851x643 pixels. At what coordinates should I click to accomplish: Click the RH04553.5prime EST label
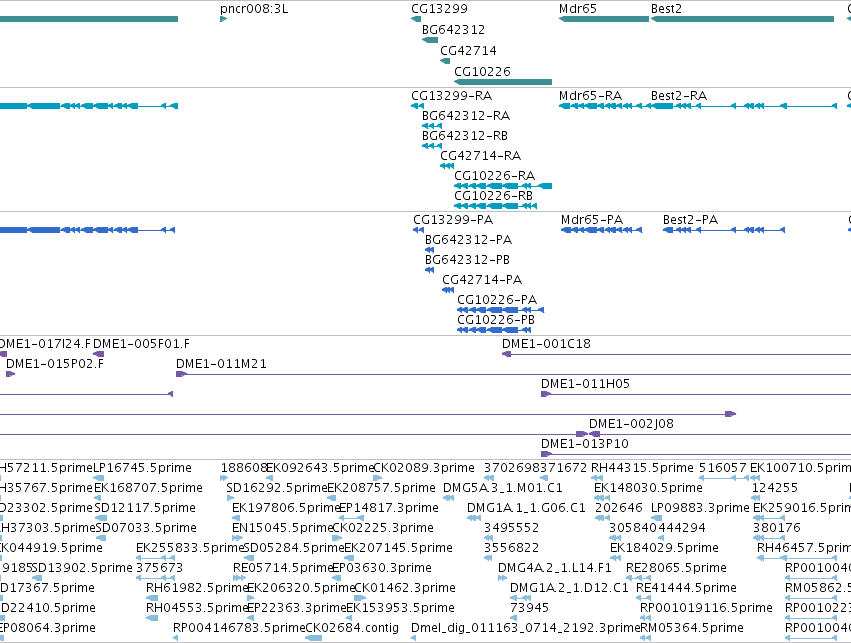coord(197,608)
